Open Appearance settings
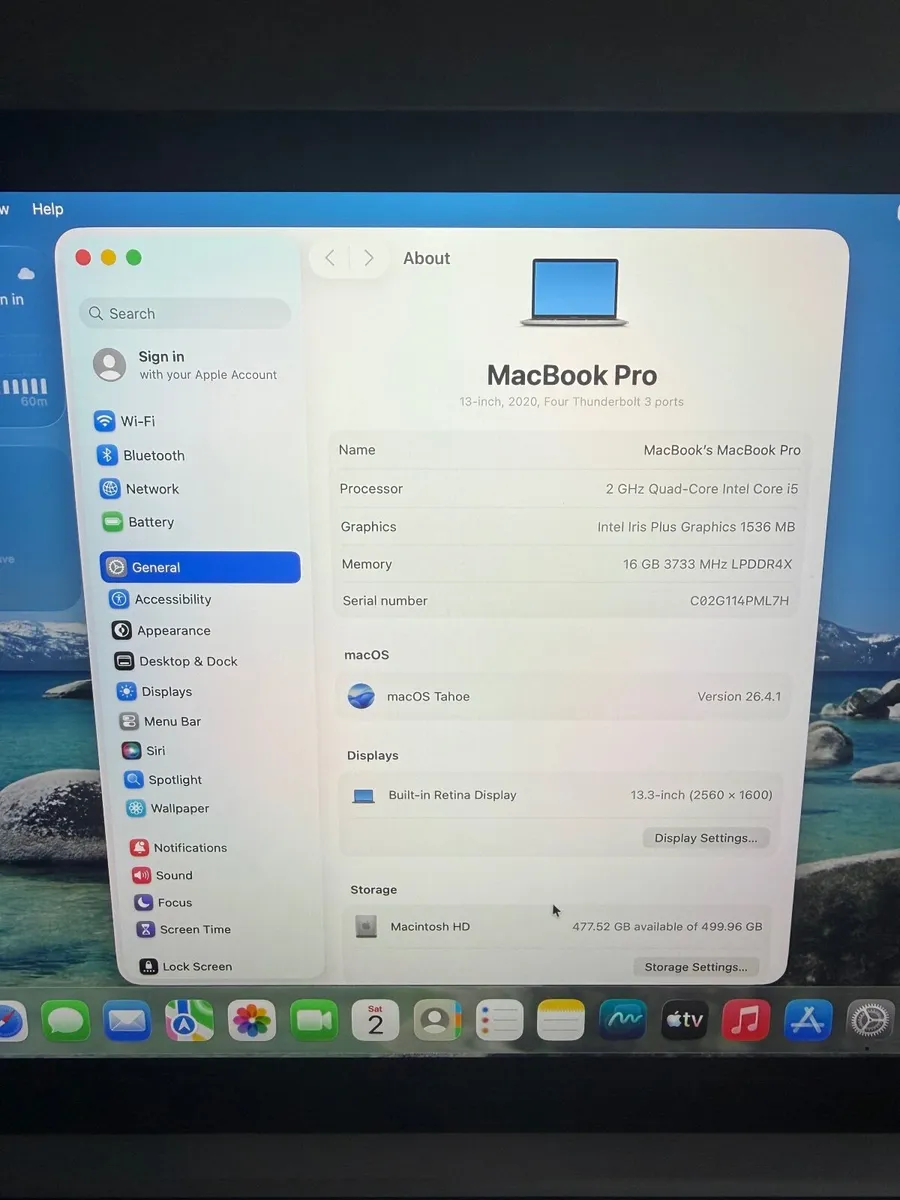 [x=161, y=630]
